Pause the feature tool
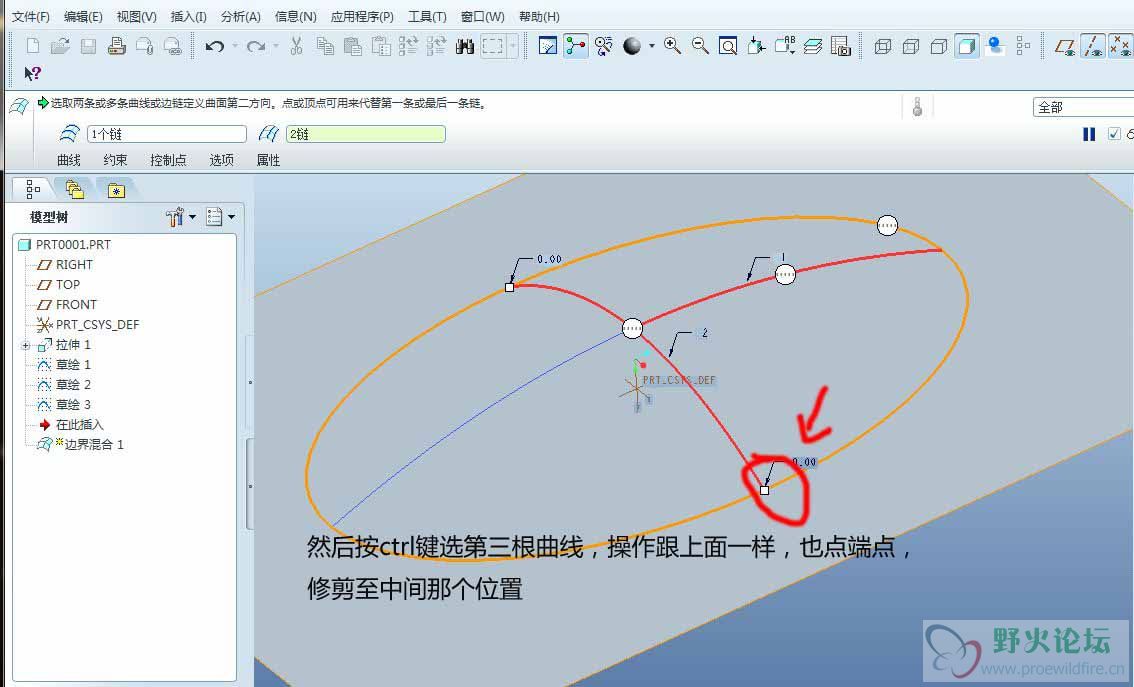1134x687 pixels. [1089, 134]
